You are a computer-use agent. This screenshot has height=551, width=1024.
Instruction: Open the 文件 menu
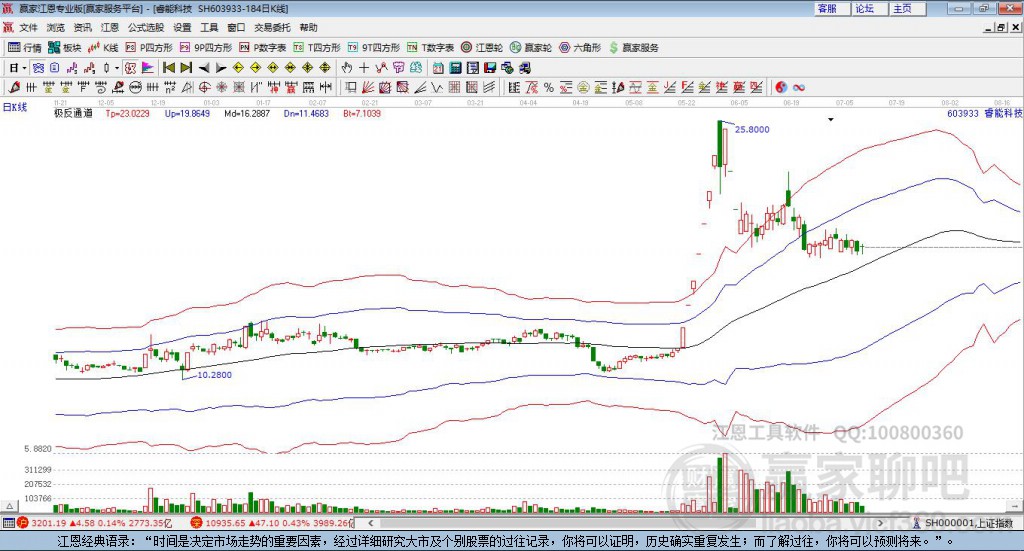(28, 27)
